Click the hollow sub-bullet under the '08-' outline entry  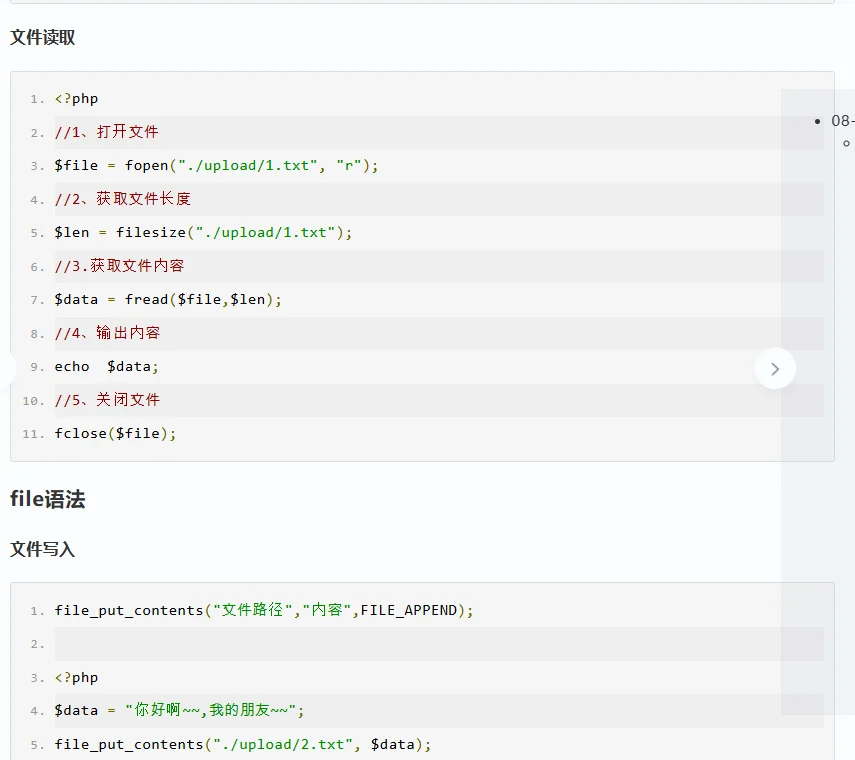coord(846,143)
